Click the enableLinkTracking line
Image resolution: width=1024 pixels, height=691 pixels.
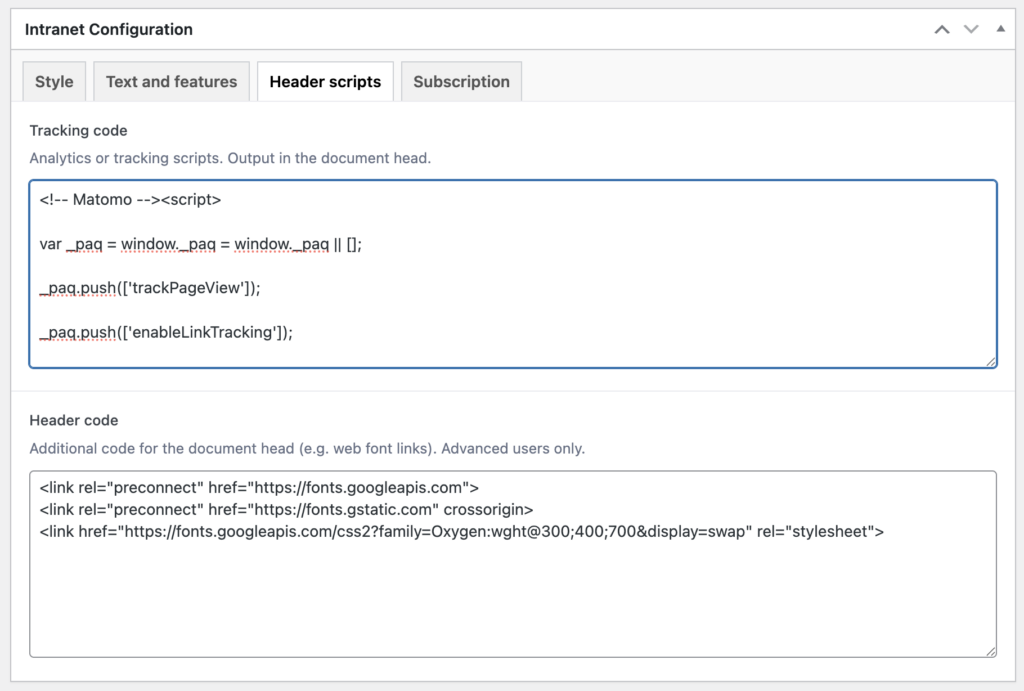[x=180, y=331]
